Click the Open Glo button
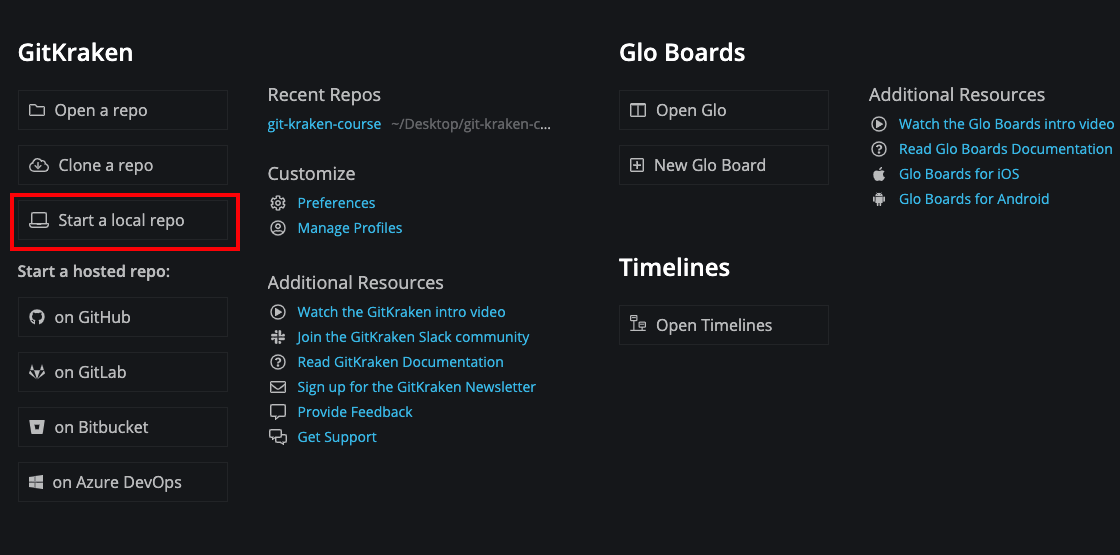Viewport: 1120px width, 555px height. [724, 110]
